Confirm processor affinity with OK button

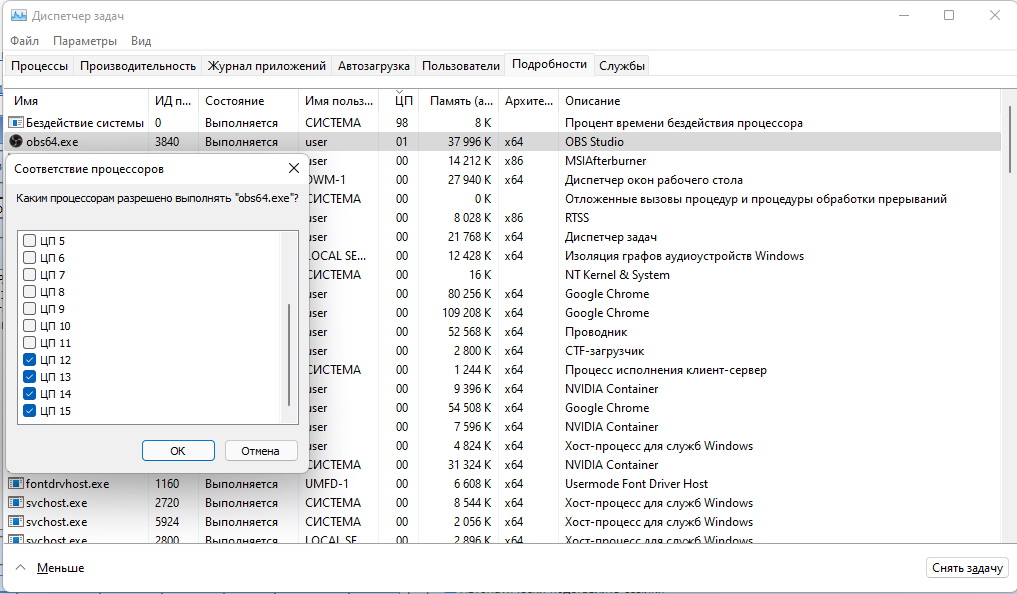178,451
